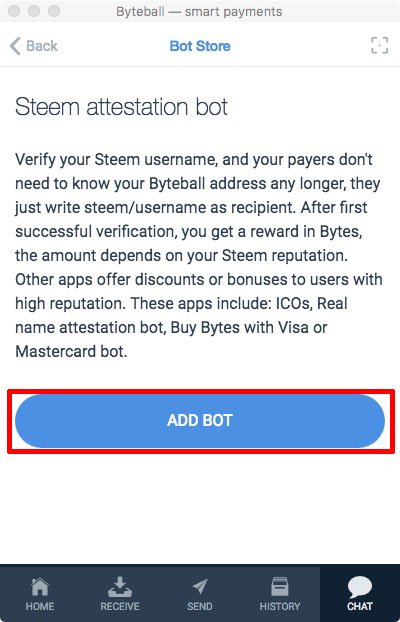This screenshot has height=622, width=400.
Task: Click the house icon in bottom bar
Action: coord(40,587)
